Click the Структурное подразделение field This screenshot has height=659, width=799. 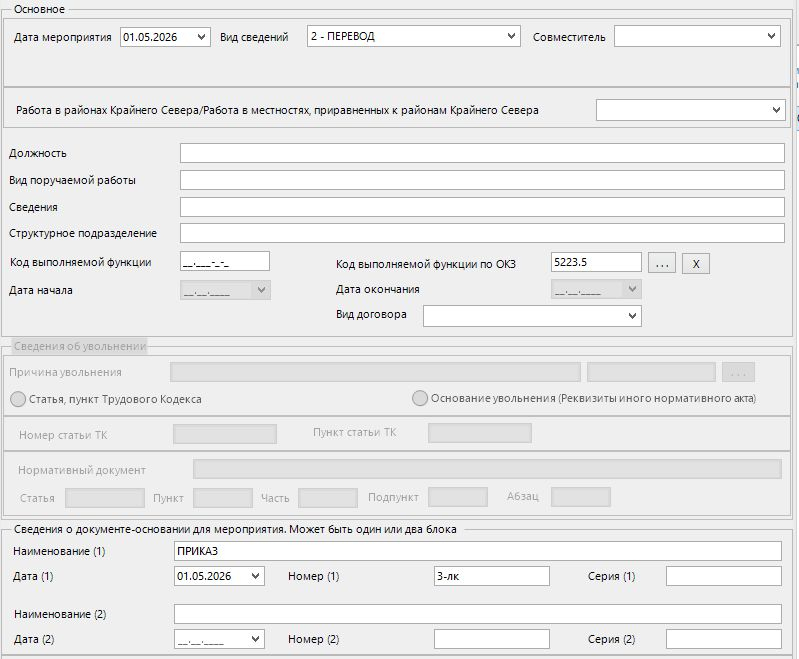[482, 233]
